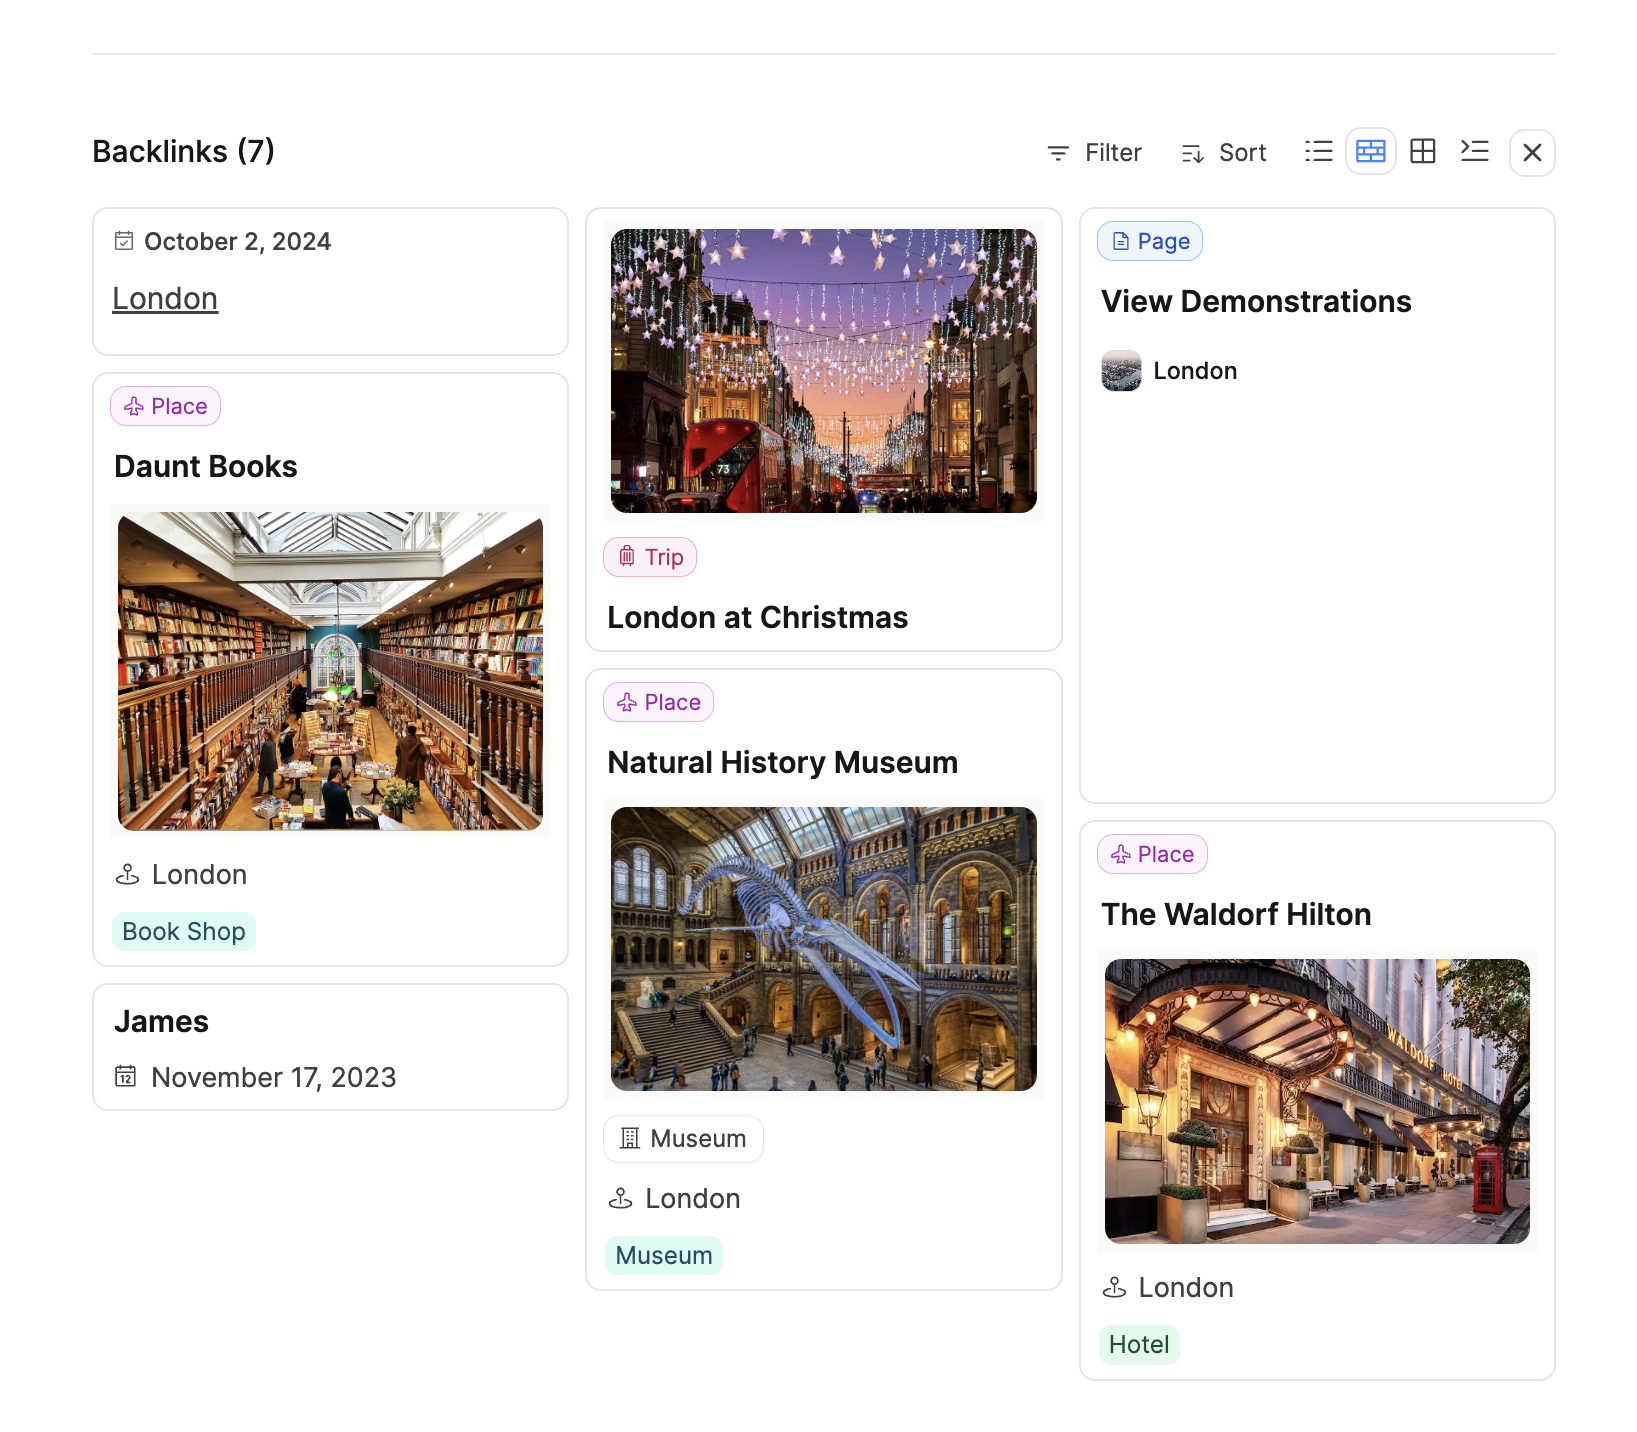Switch to list view layout icon
This screenshot has height=1432, width=1637.
coord(1318,152)
